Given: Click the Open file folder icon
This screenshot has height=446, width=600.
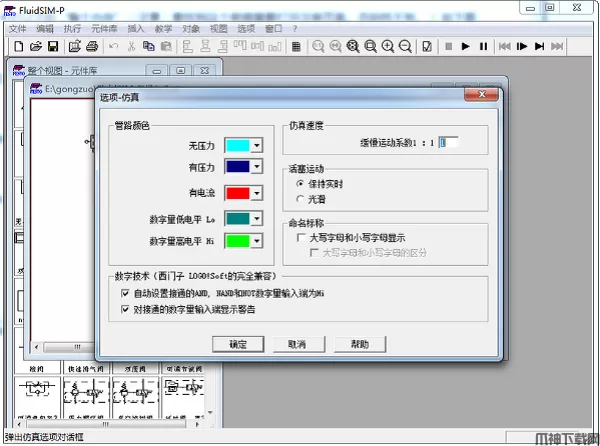Looking at the screenshot, I should [36, 46].
